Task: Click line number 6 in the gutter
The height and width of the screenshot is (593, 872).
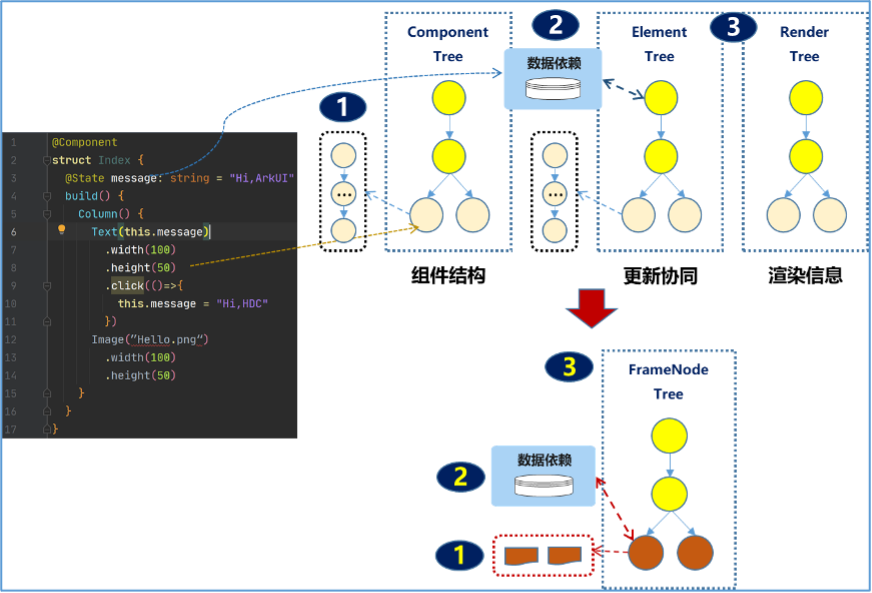Action: [x=13, y=232]
